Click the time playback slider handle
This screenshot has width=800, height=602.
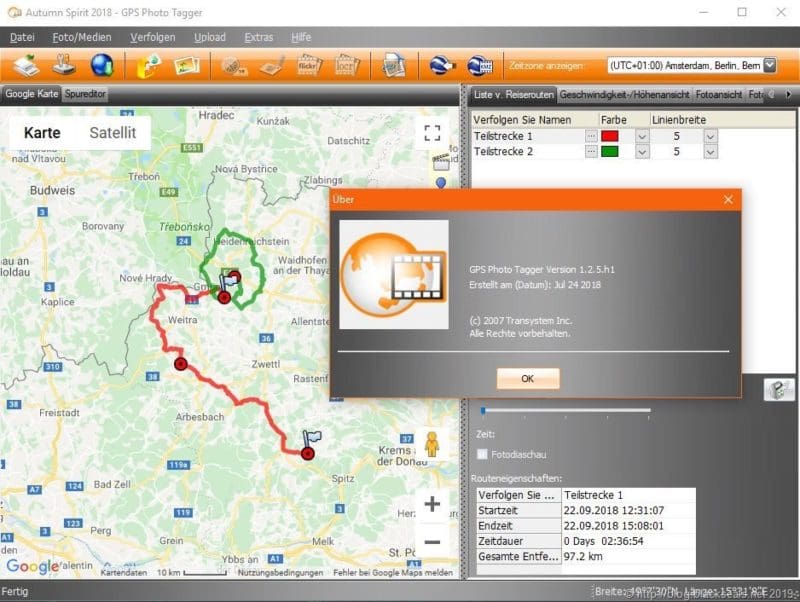483,410
